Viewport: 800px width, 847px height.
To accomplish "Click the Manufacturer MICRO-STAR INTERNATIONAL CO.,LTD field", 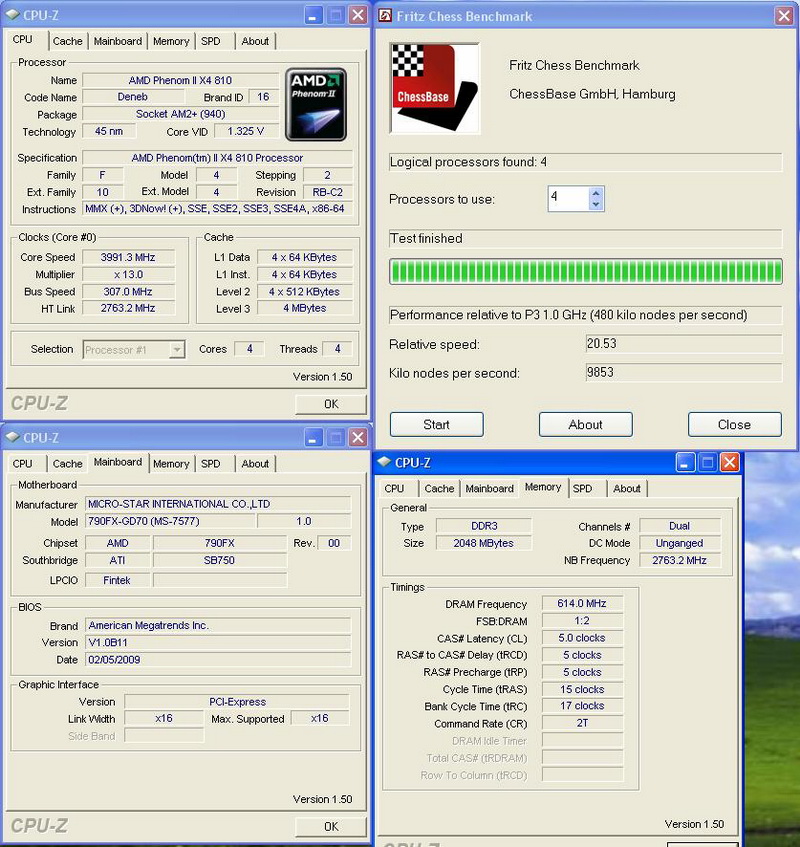I will [218, 504].
